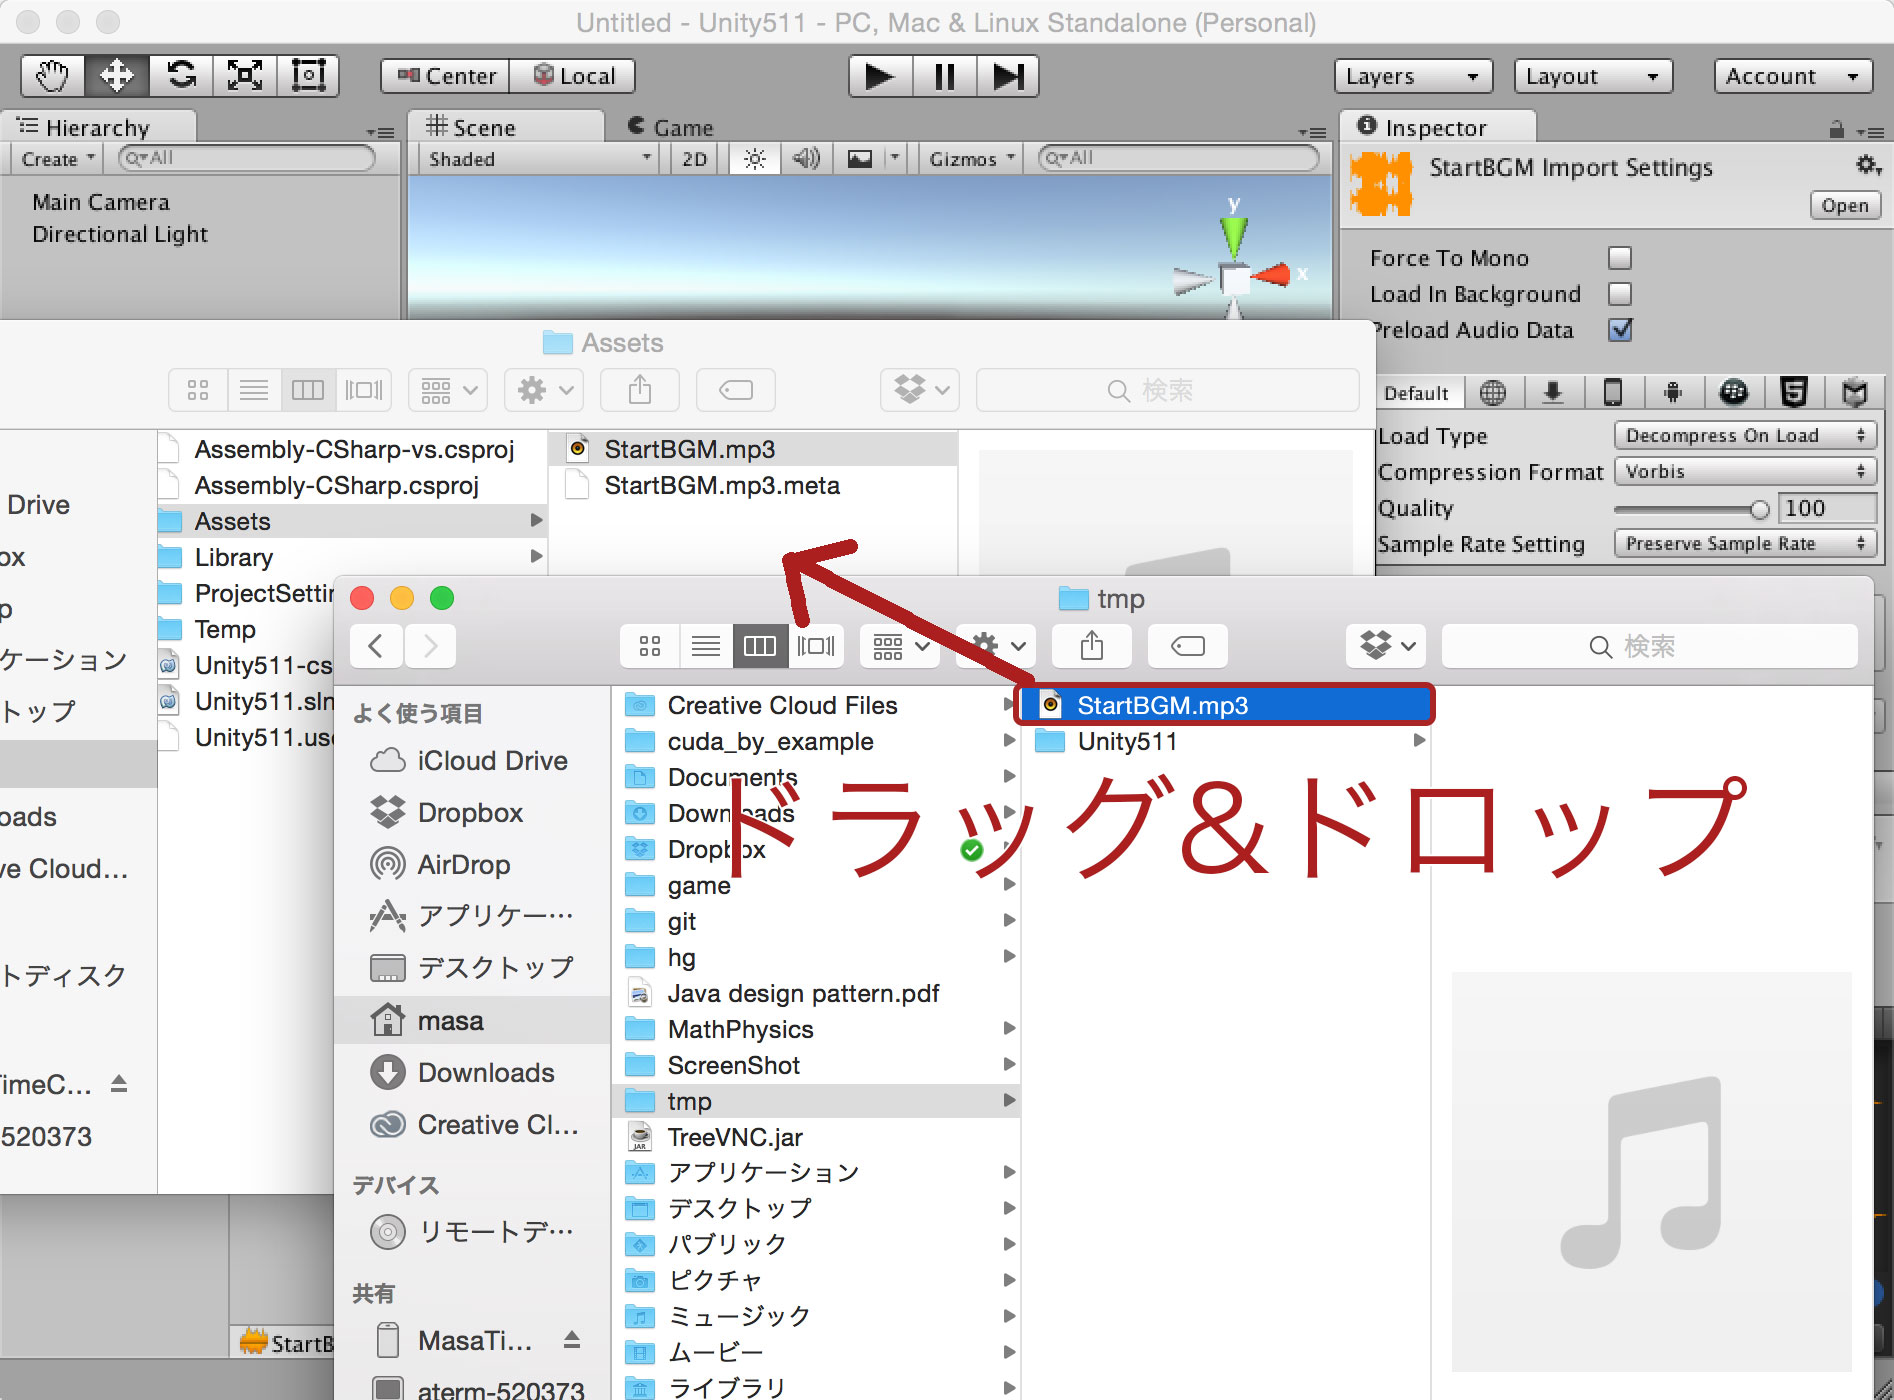The width and height of the screenshot is (1894, 1400).
Task: Open Compression Format Vorbis dropdown
Action: pyautogui.click(x=1745, y=472)
